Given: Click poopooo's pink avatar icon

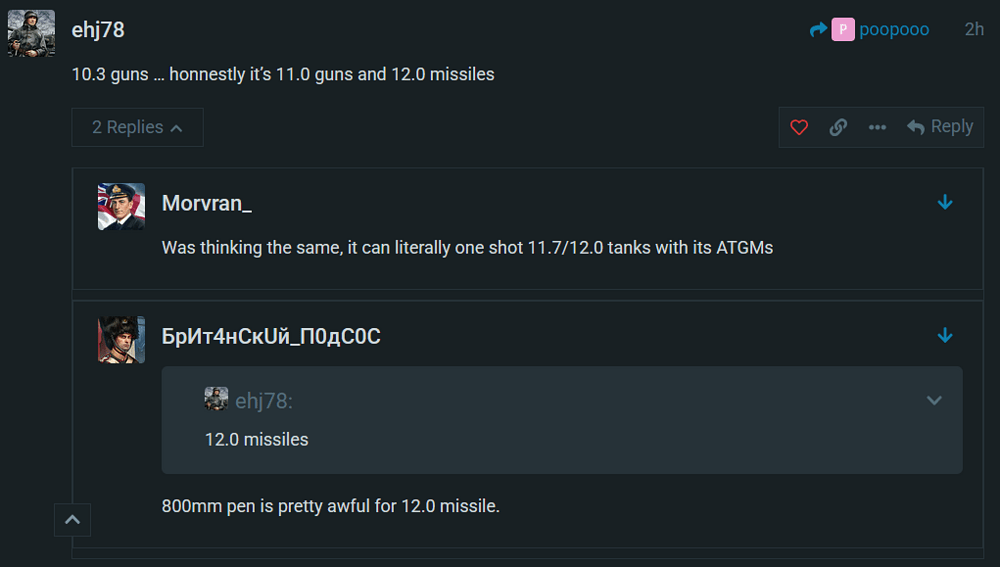Looking at the screenshot, I should [843, 30].
